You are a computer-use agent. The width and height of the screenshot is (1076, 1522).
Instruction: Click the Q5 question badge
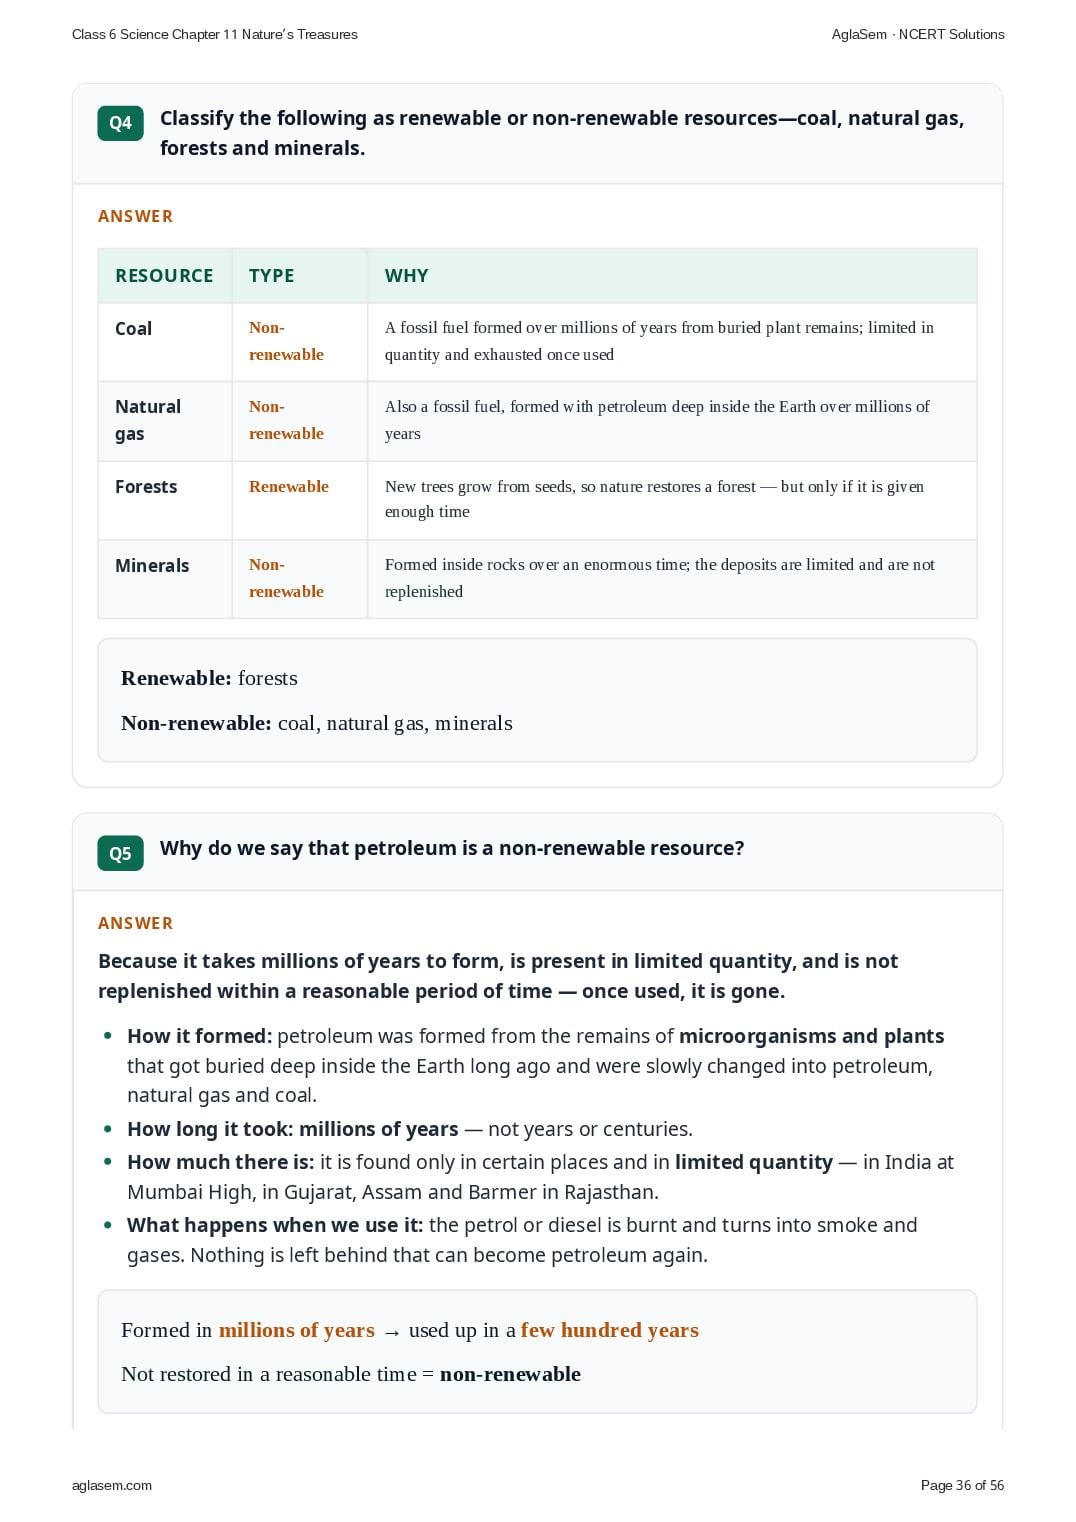[120, 853]
